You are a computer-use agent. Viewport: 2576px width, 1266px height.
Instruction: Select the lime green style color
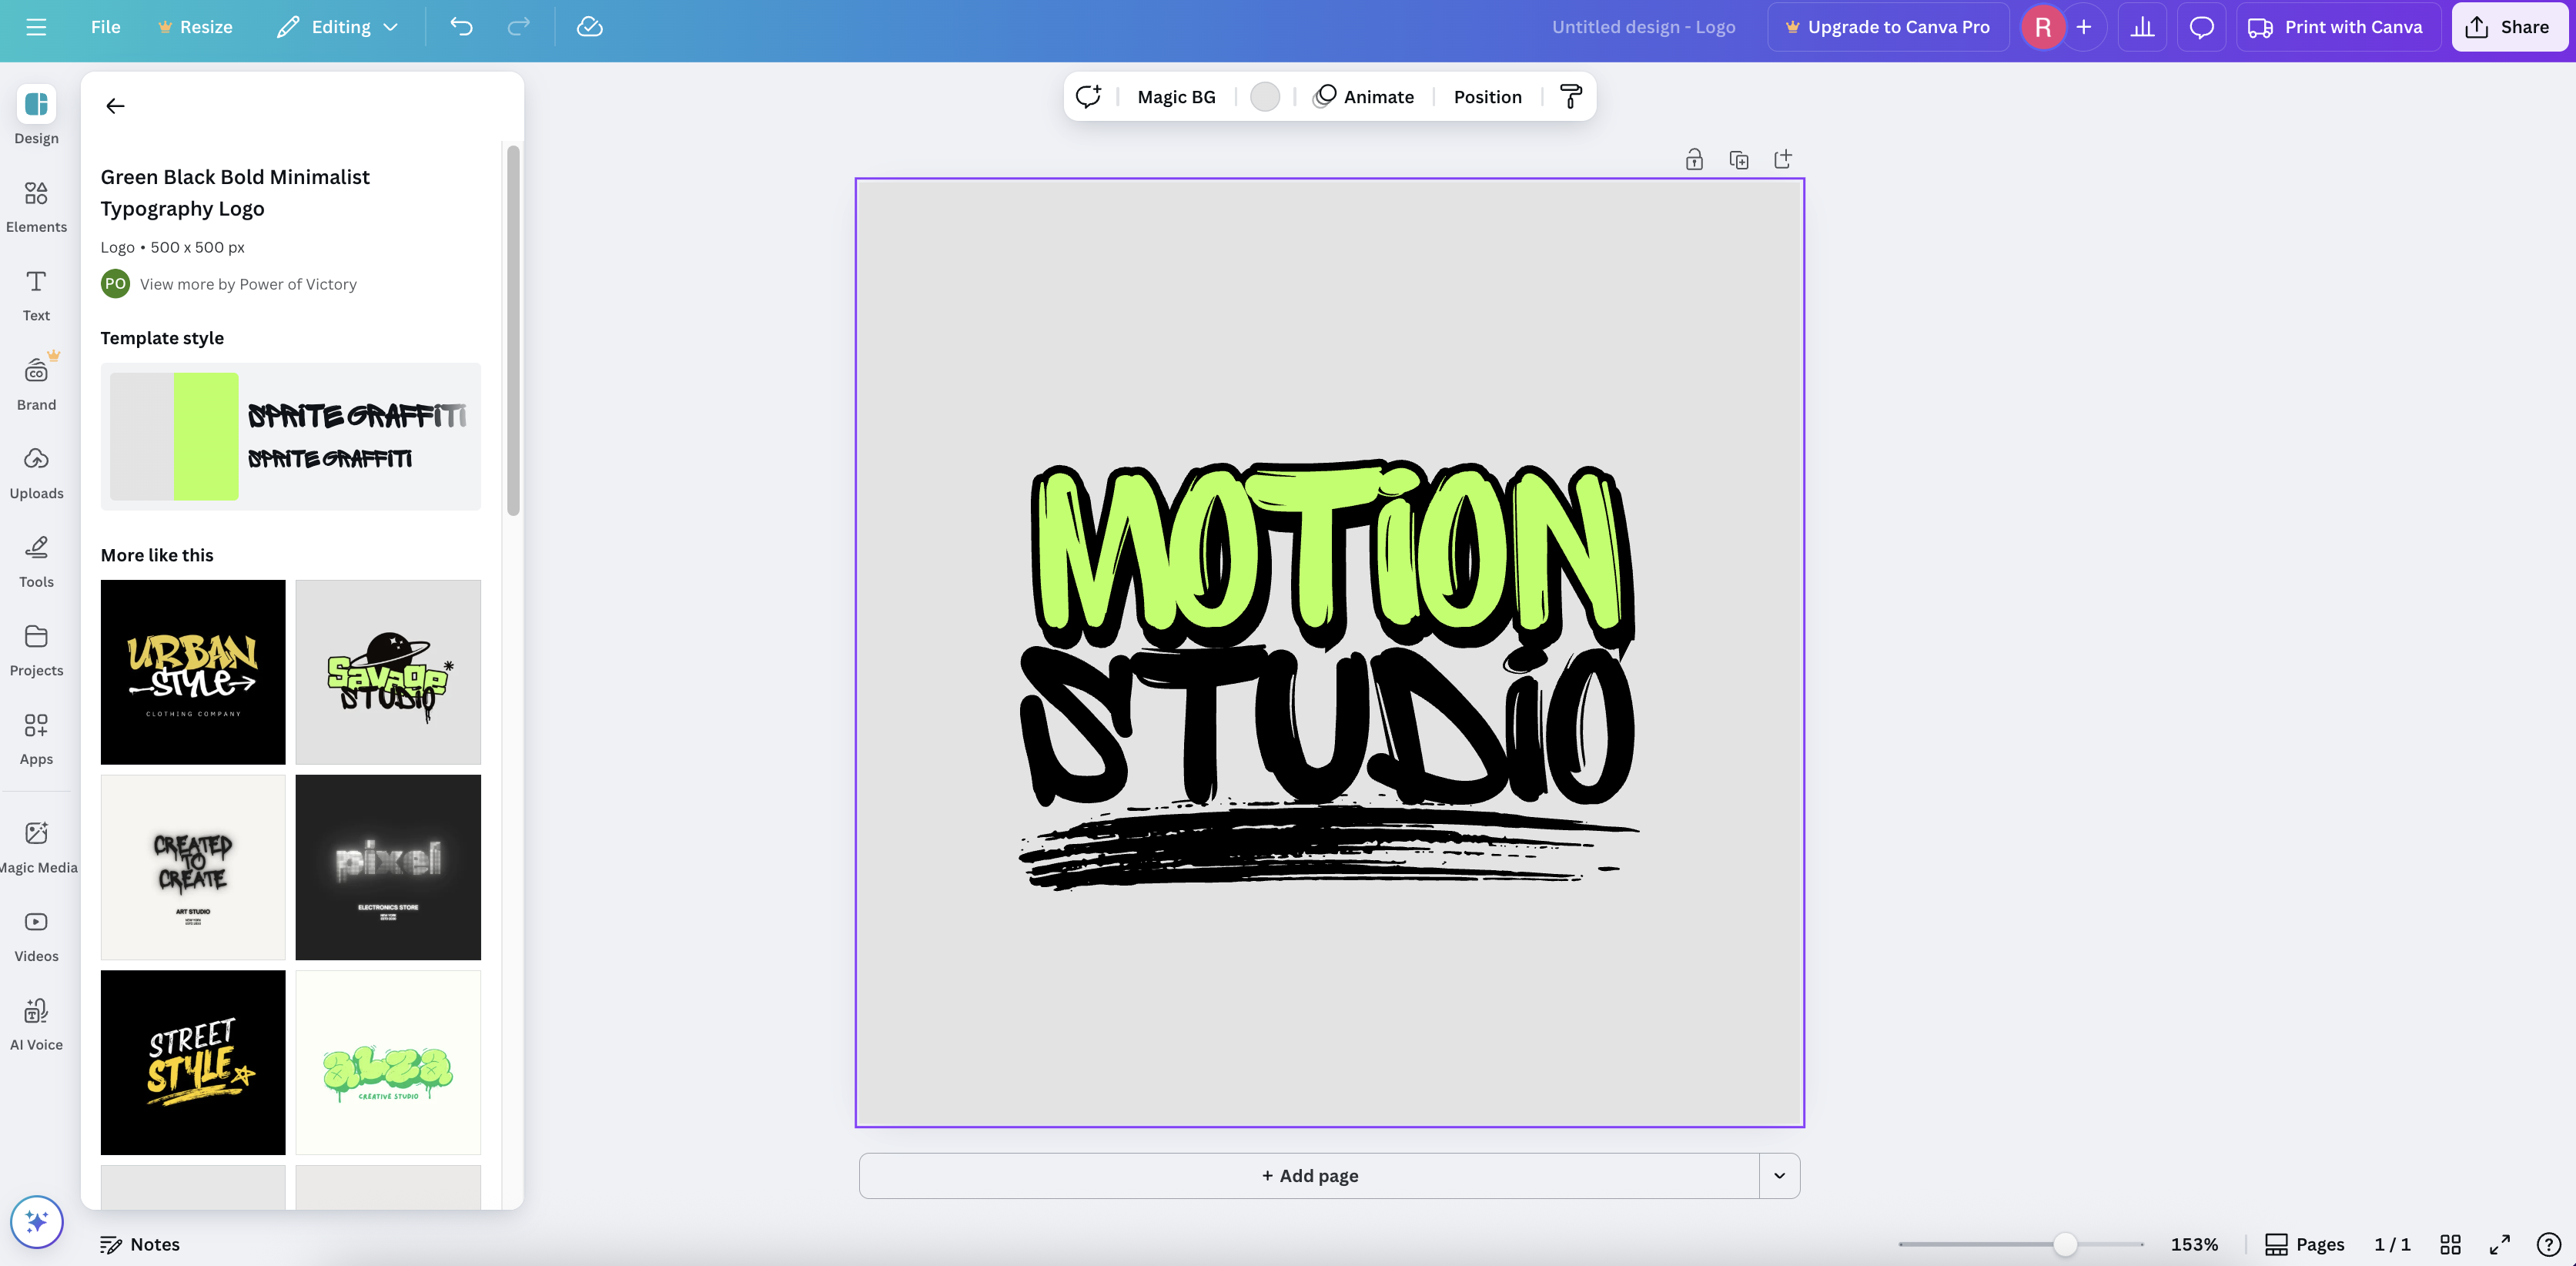(206, 436)
